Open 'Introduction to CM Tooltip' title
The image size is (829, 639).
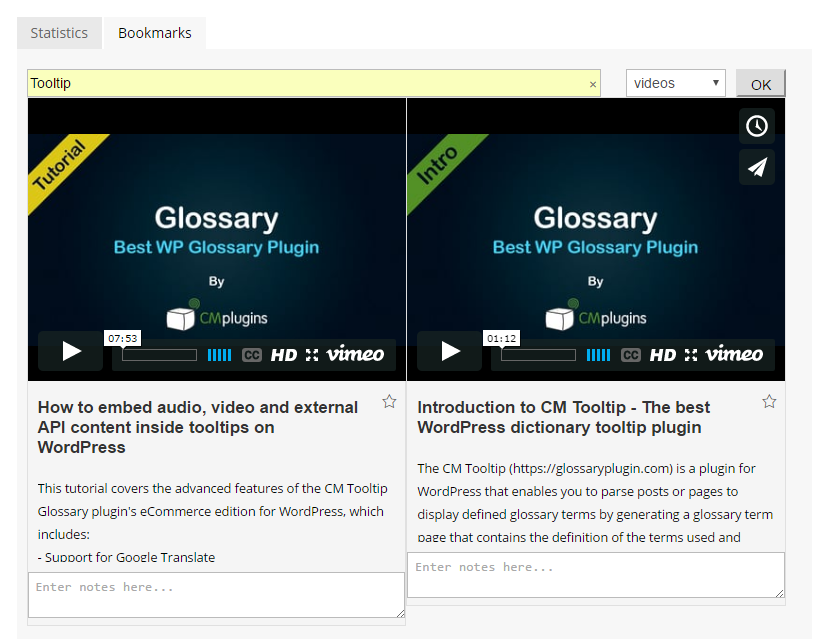564,417
